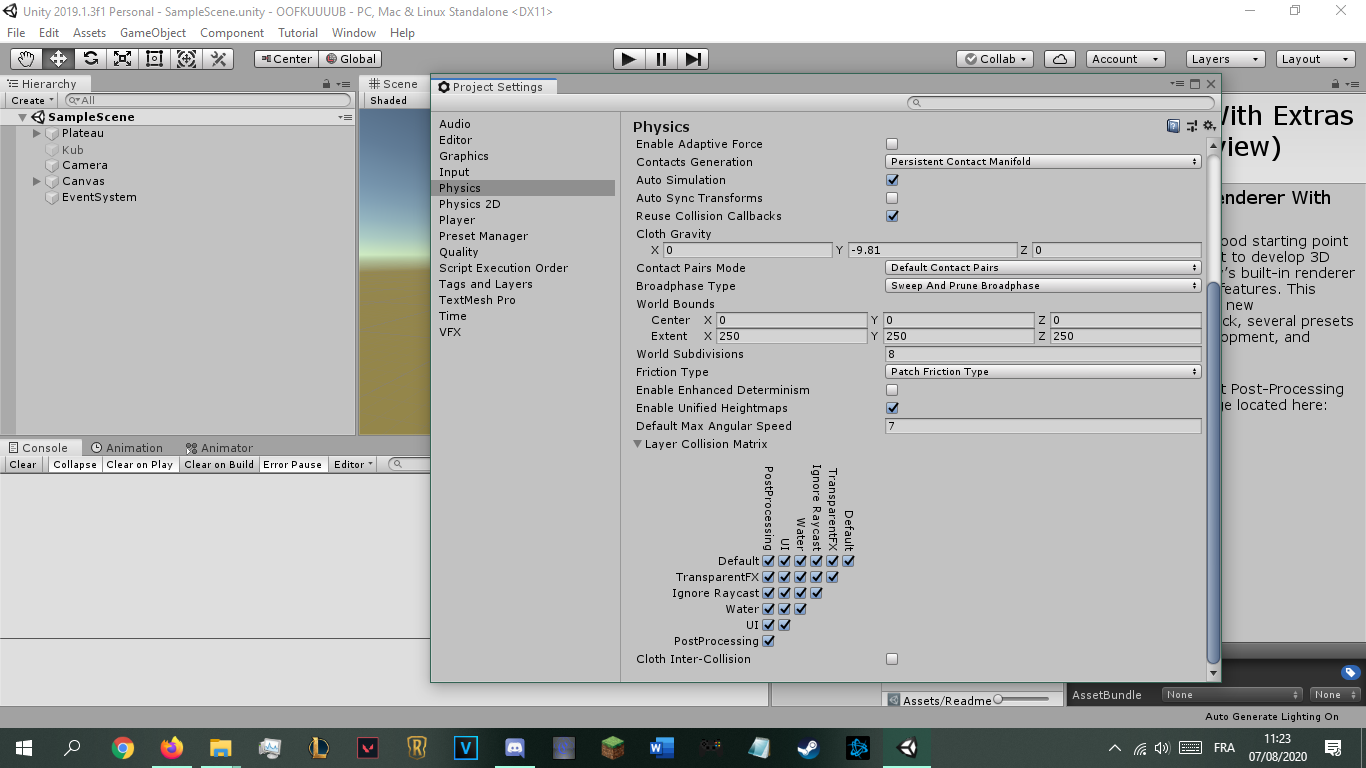Open Cloud services icon
Image resolution: width=1366 pixels, height=768 pixels.
coord(1060,59)
